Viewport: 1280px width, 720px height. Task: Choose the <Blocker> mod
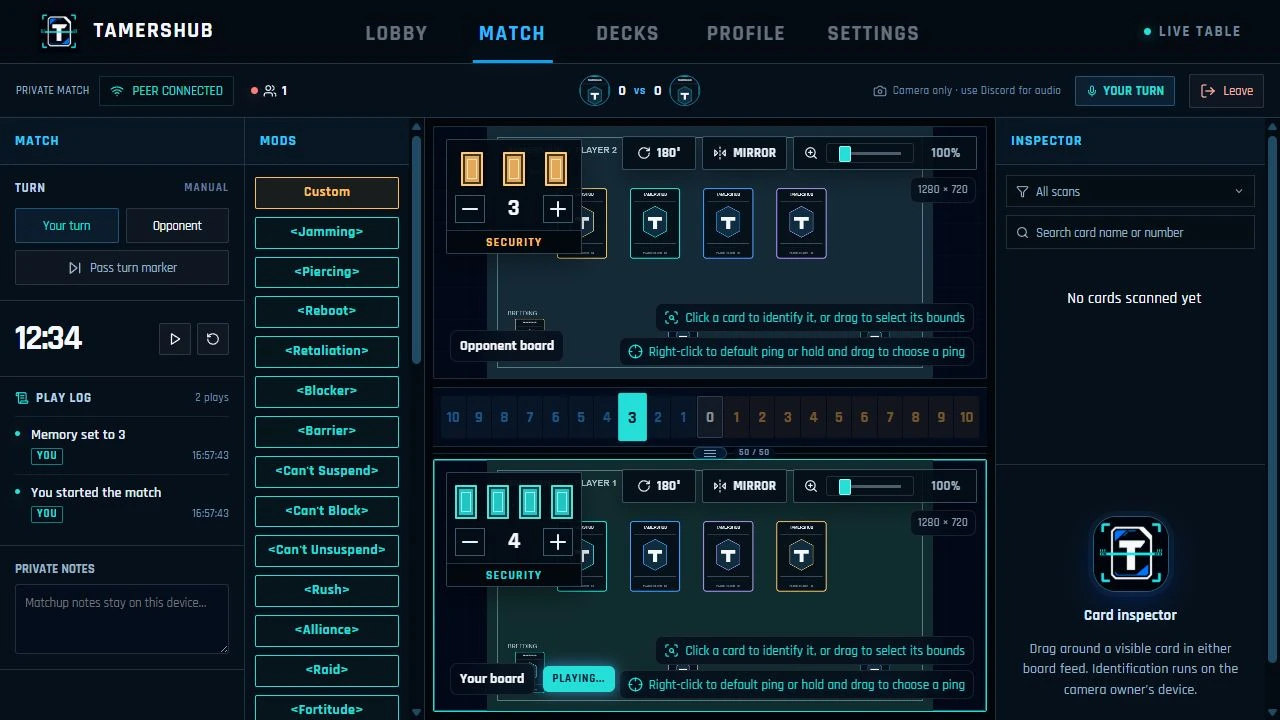327,391
